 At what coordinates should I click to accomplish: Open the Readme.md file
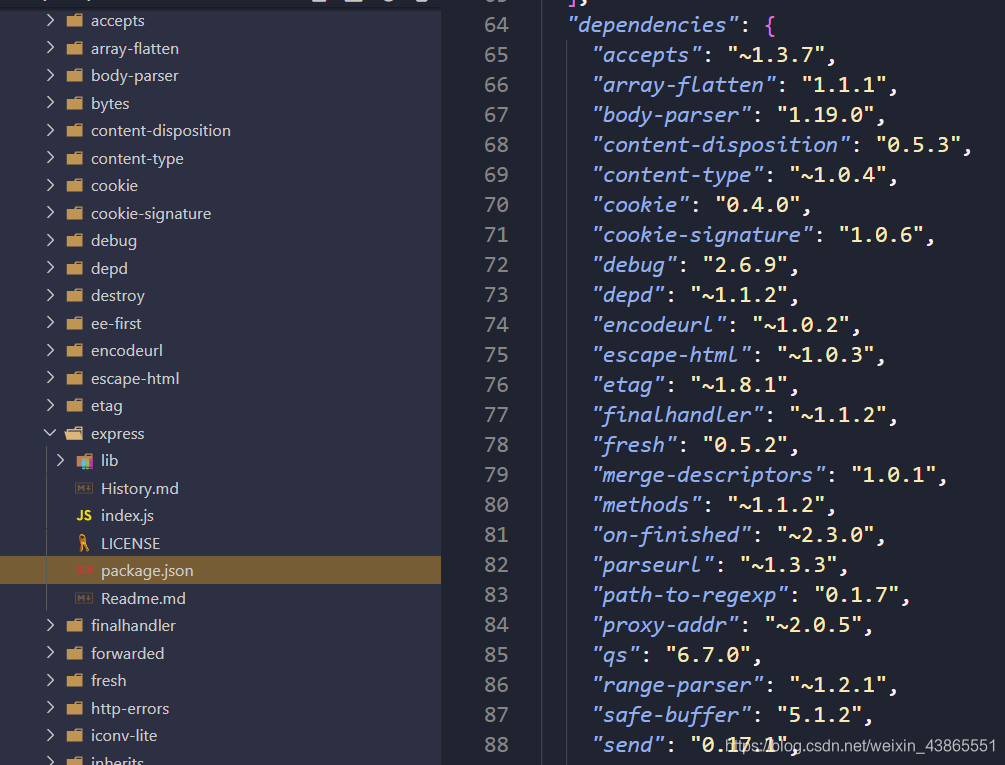[144, 598]
